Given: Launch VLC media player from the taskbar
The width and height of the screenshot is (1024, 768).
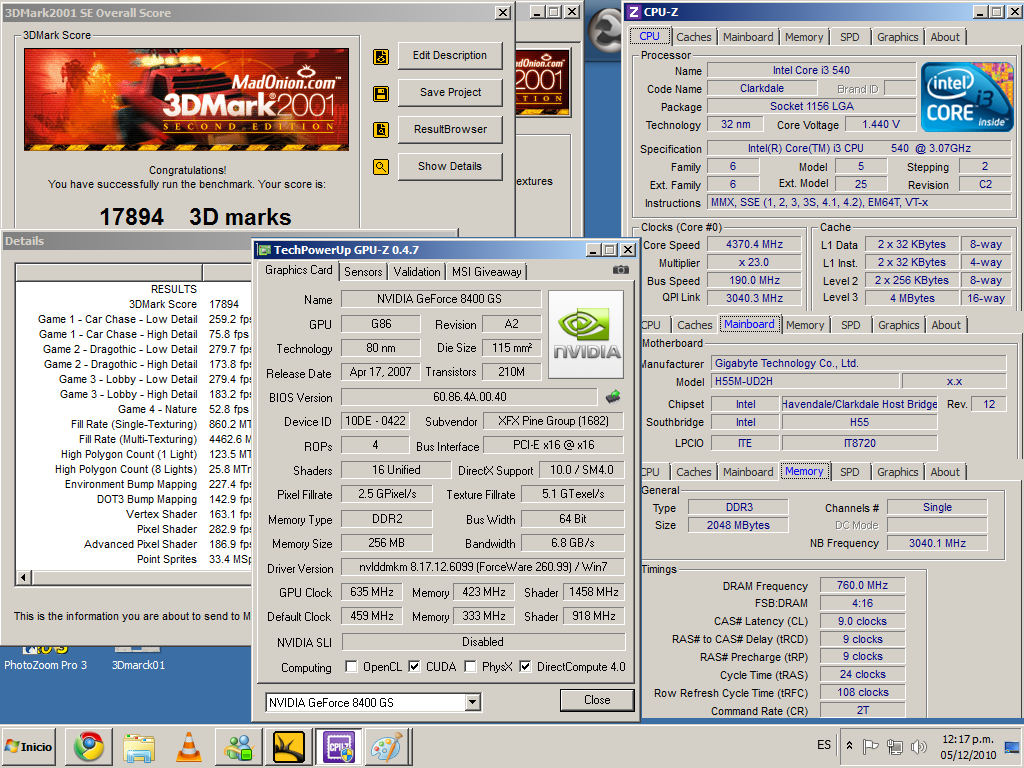Looking at the screenshot, I should tap(189, 747).
